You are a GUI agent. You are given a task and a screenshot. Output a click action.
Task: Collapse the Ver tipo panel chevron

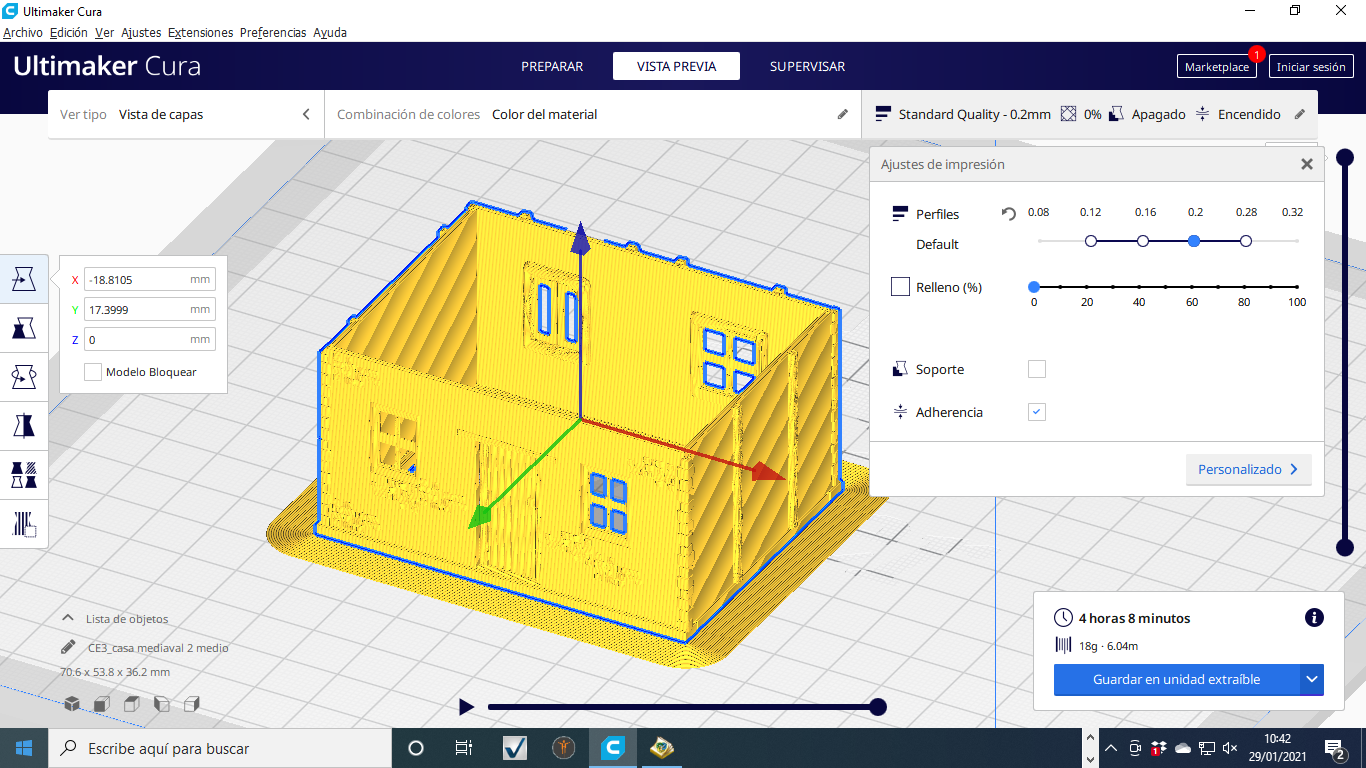(x=306, y=115)
